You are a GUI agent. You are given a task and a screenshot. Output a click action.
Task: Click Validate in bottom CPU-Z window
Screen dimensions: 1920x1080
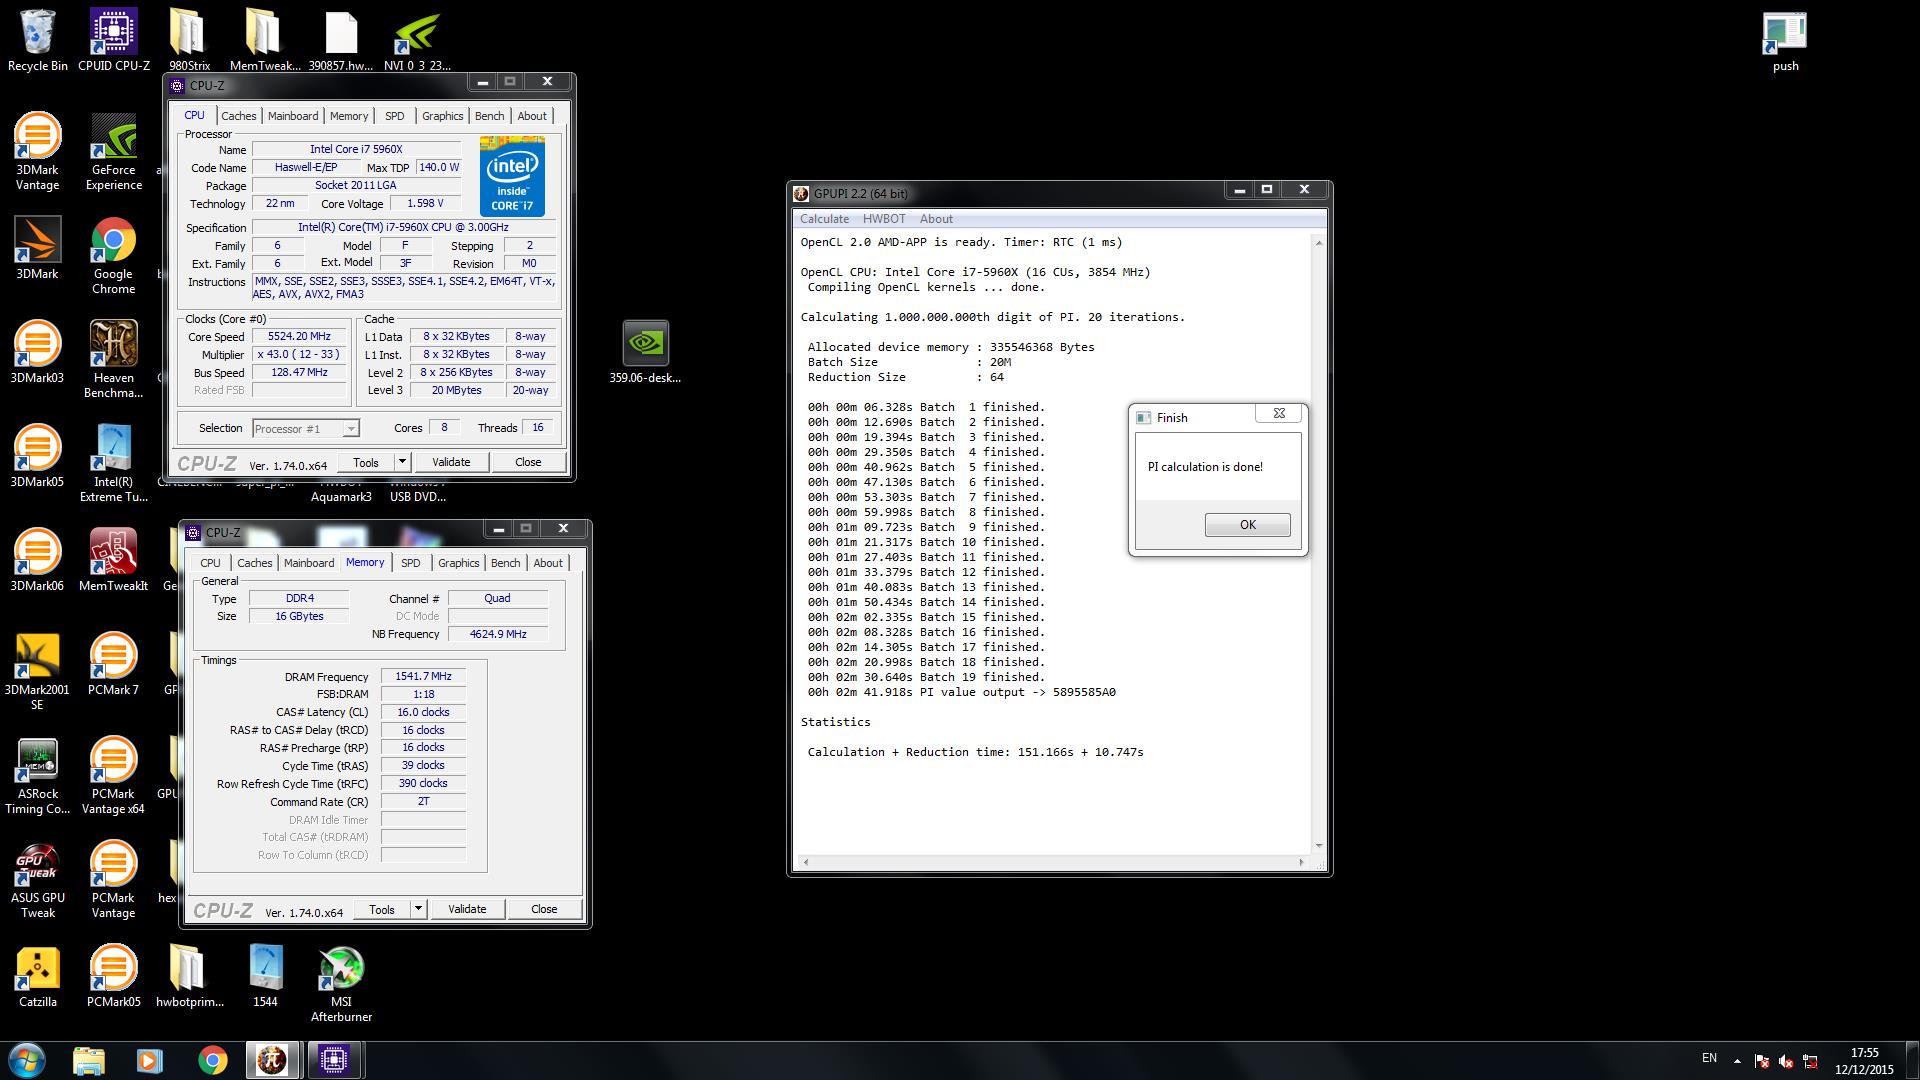click(467, 909)
